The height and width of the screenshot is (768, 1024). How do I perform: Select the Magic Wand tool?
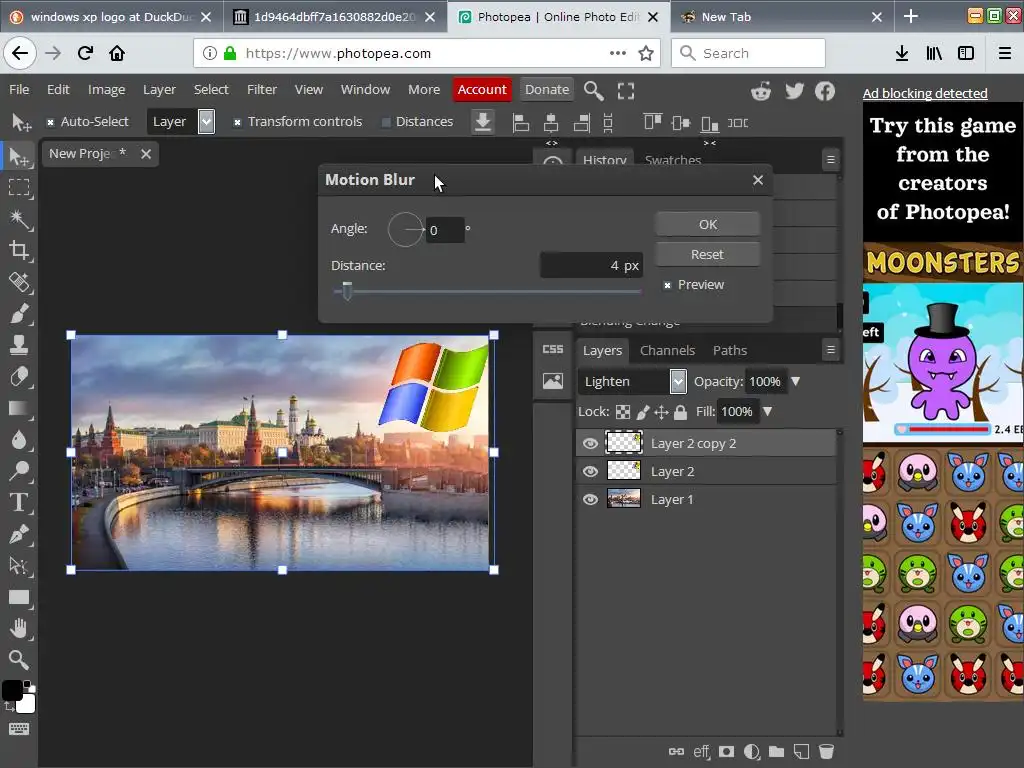[x=19, y=219]
